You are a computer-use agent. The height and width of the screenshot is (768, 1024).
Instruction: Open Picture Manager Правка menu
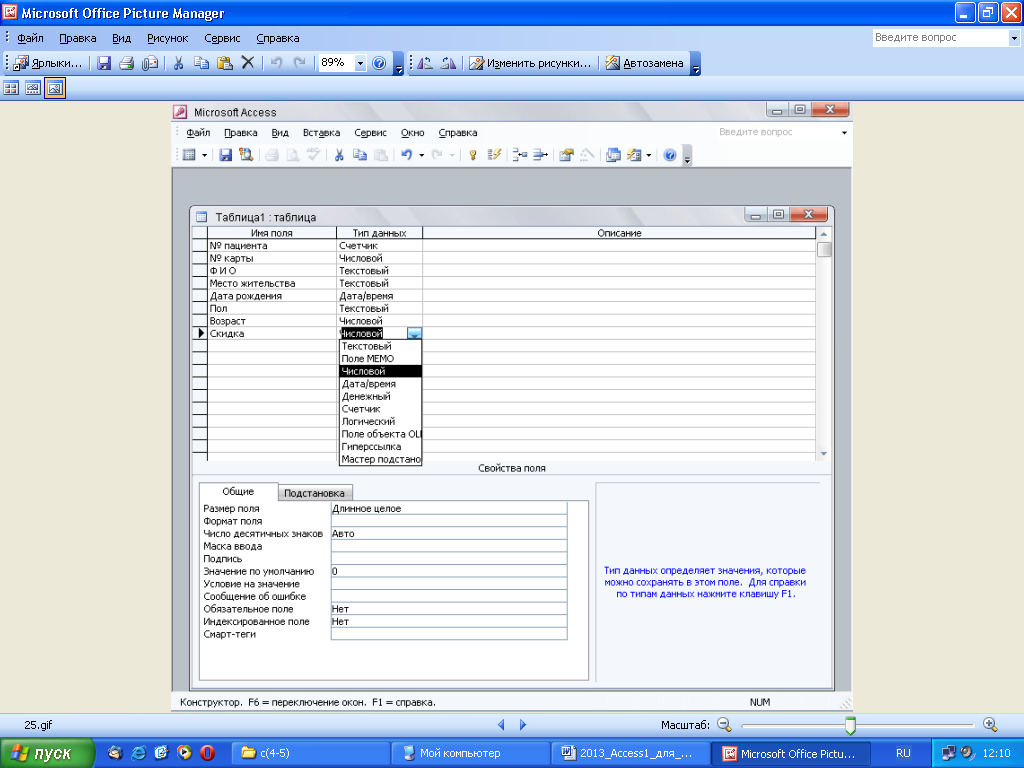[x=78, y=38]
